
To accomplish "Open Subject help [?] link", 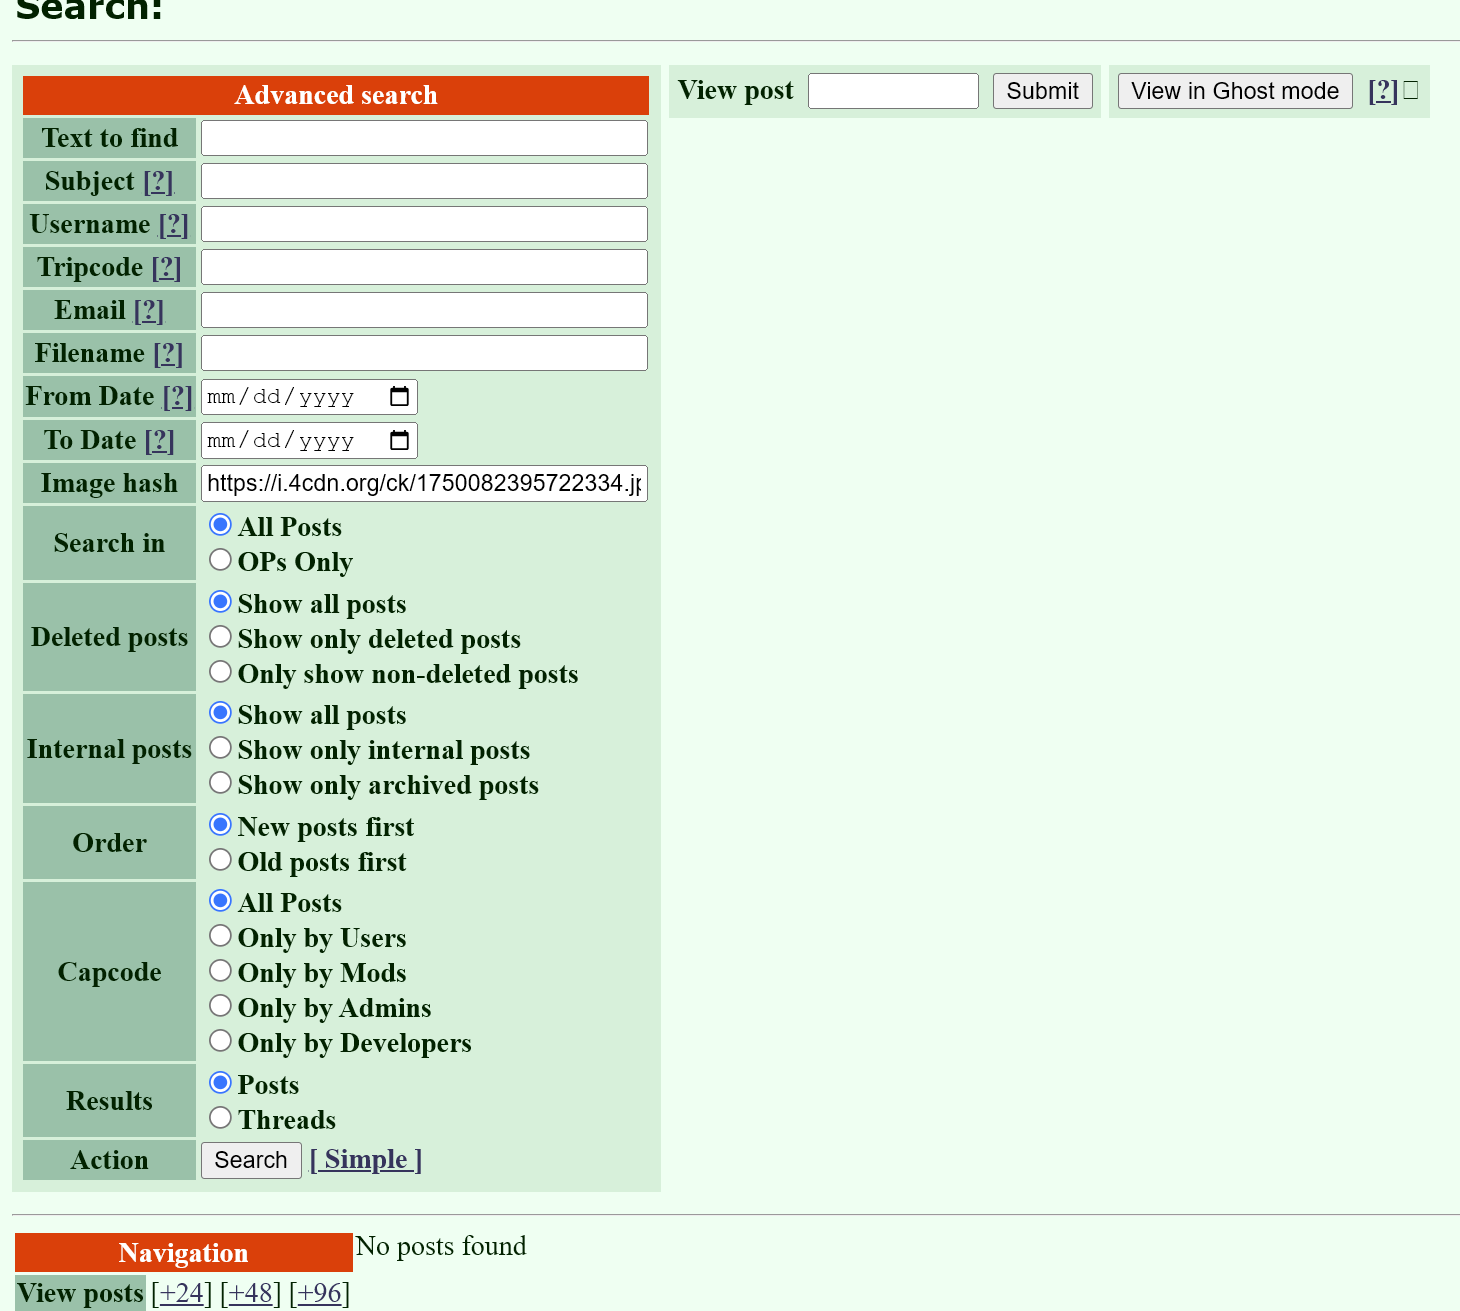I will pyautogui.click(x=158, y=182).
